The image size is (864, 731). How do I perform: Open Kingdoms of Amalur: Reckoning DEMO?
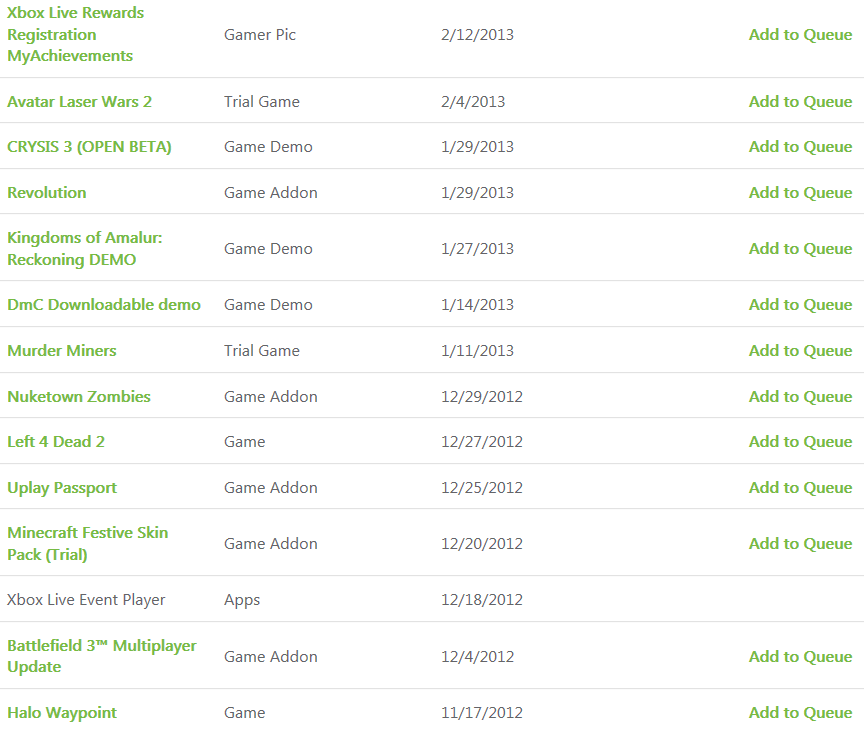click(85, 248)
